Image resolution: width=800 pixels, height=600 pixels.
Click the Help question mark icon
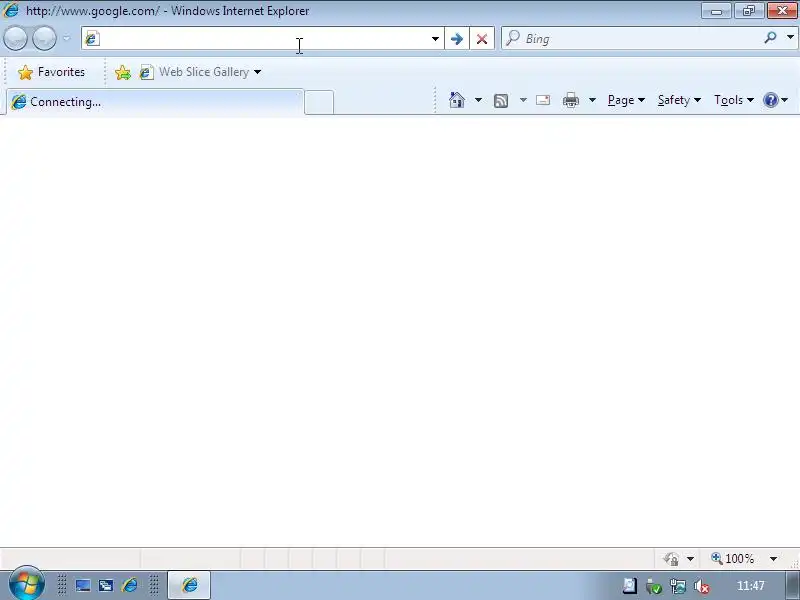(770, 100)
